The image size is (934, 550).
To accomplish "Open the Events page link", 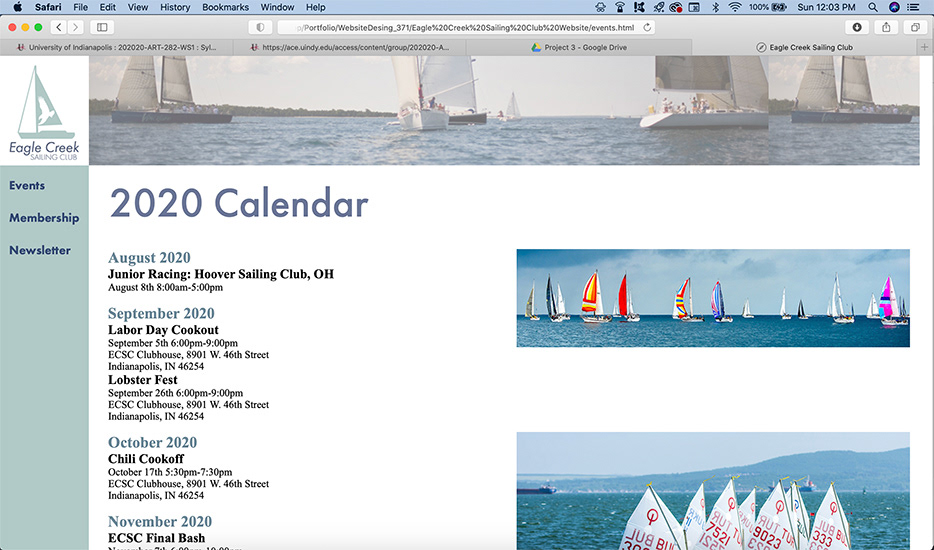I will (27, 185).
